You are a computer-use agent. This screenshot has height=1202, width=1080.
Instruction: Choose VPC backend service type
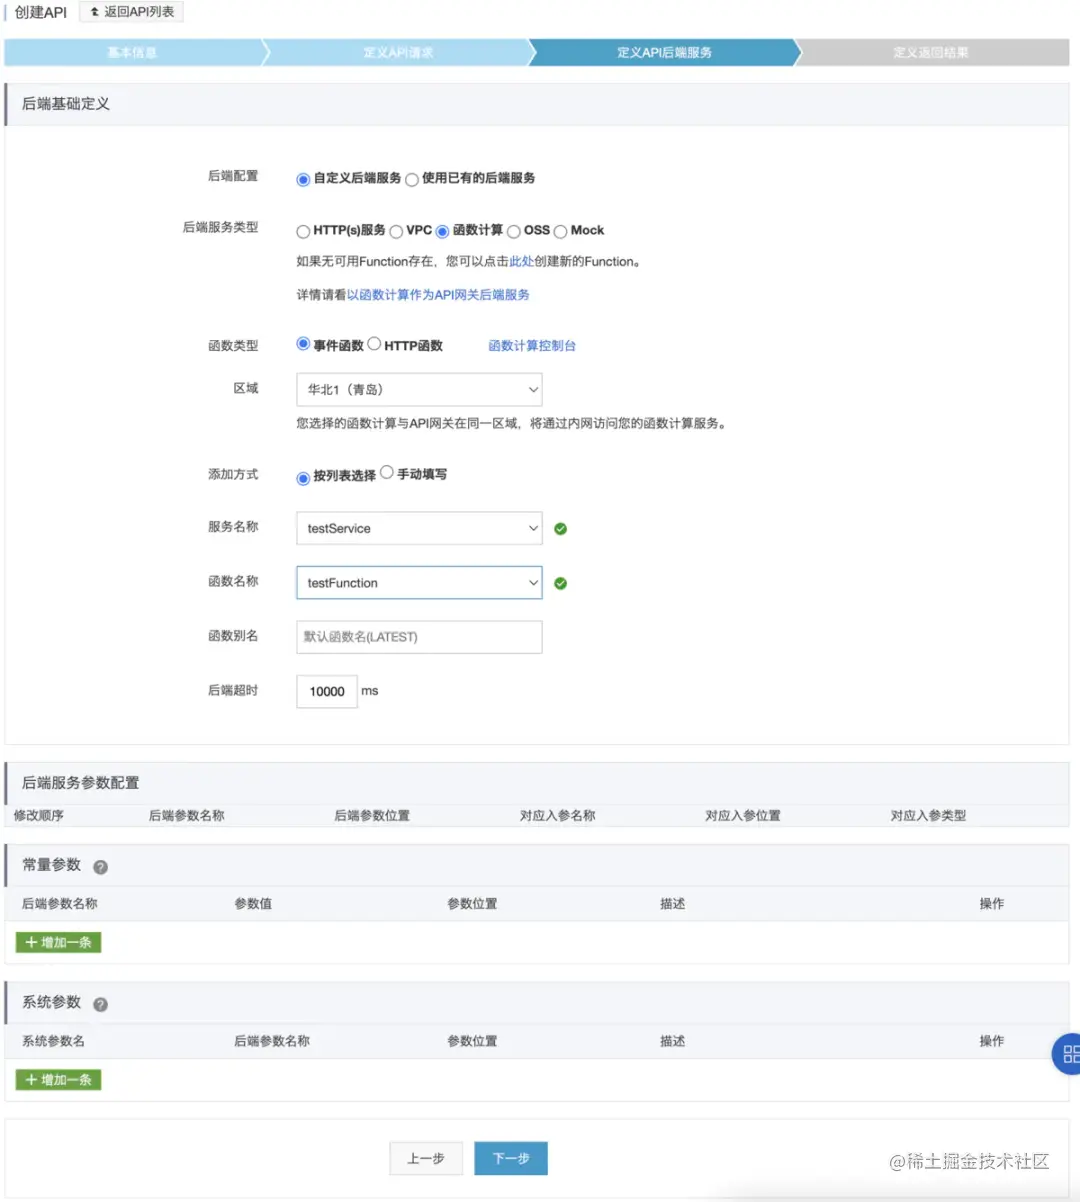396,232
